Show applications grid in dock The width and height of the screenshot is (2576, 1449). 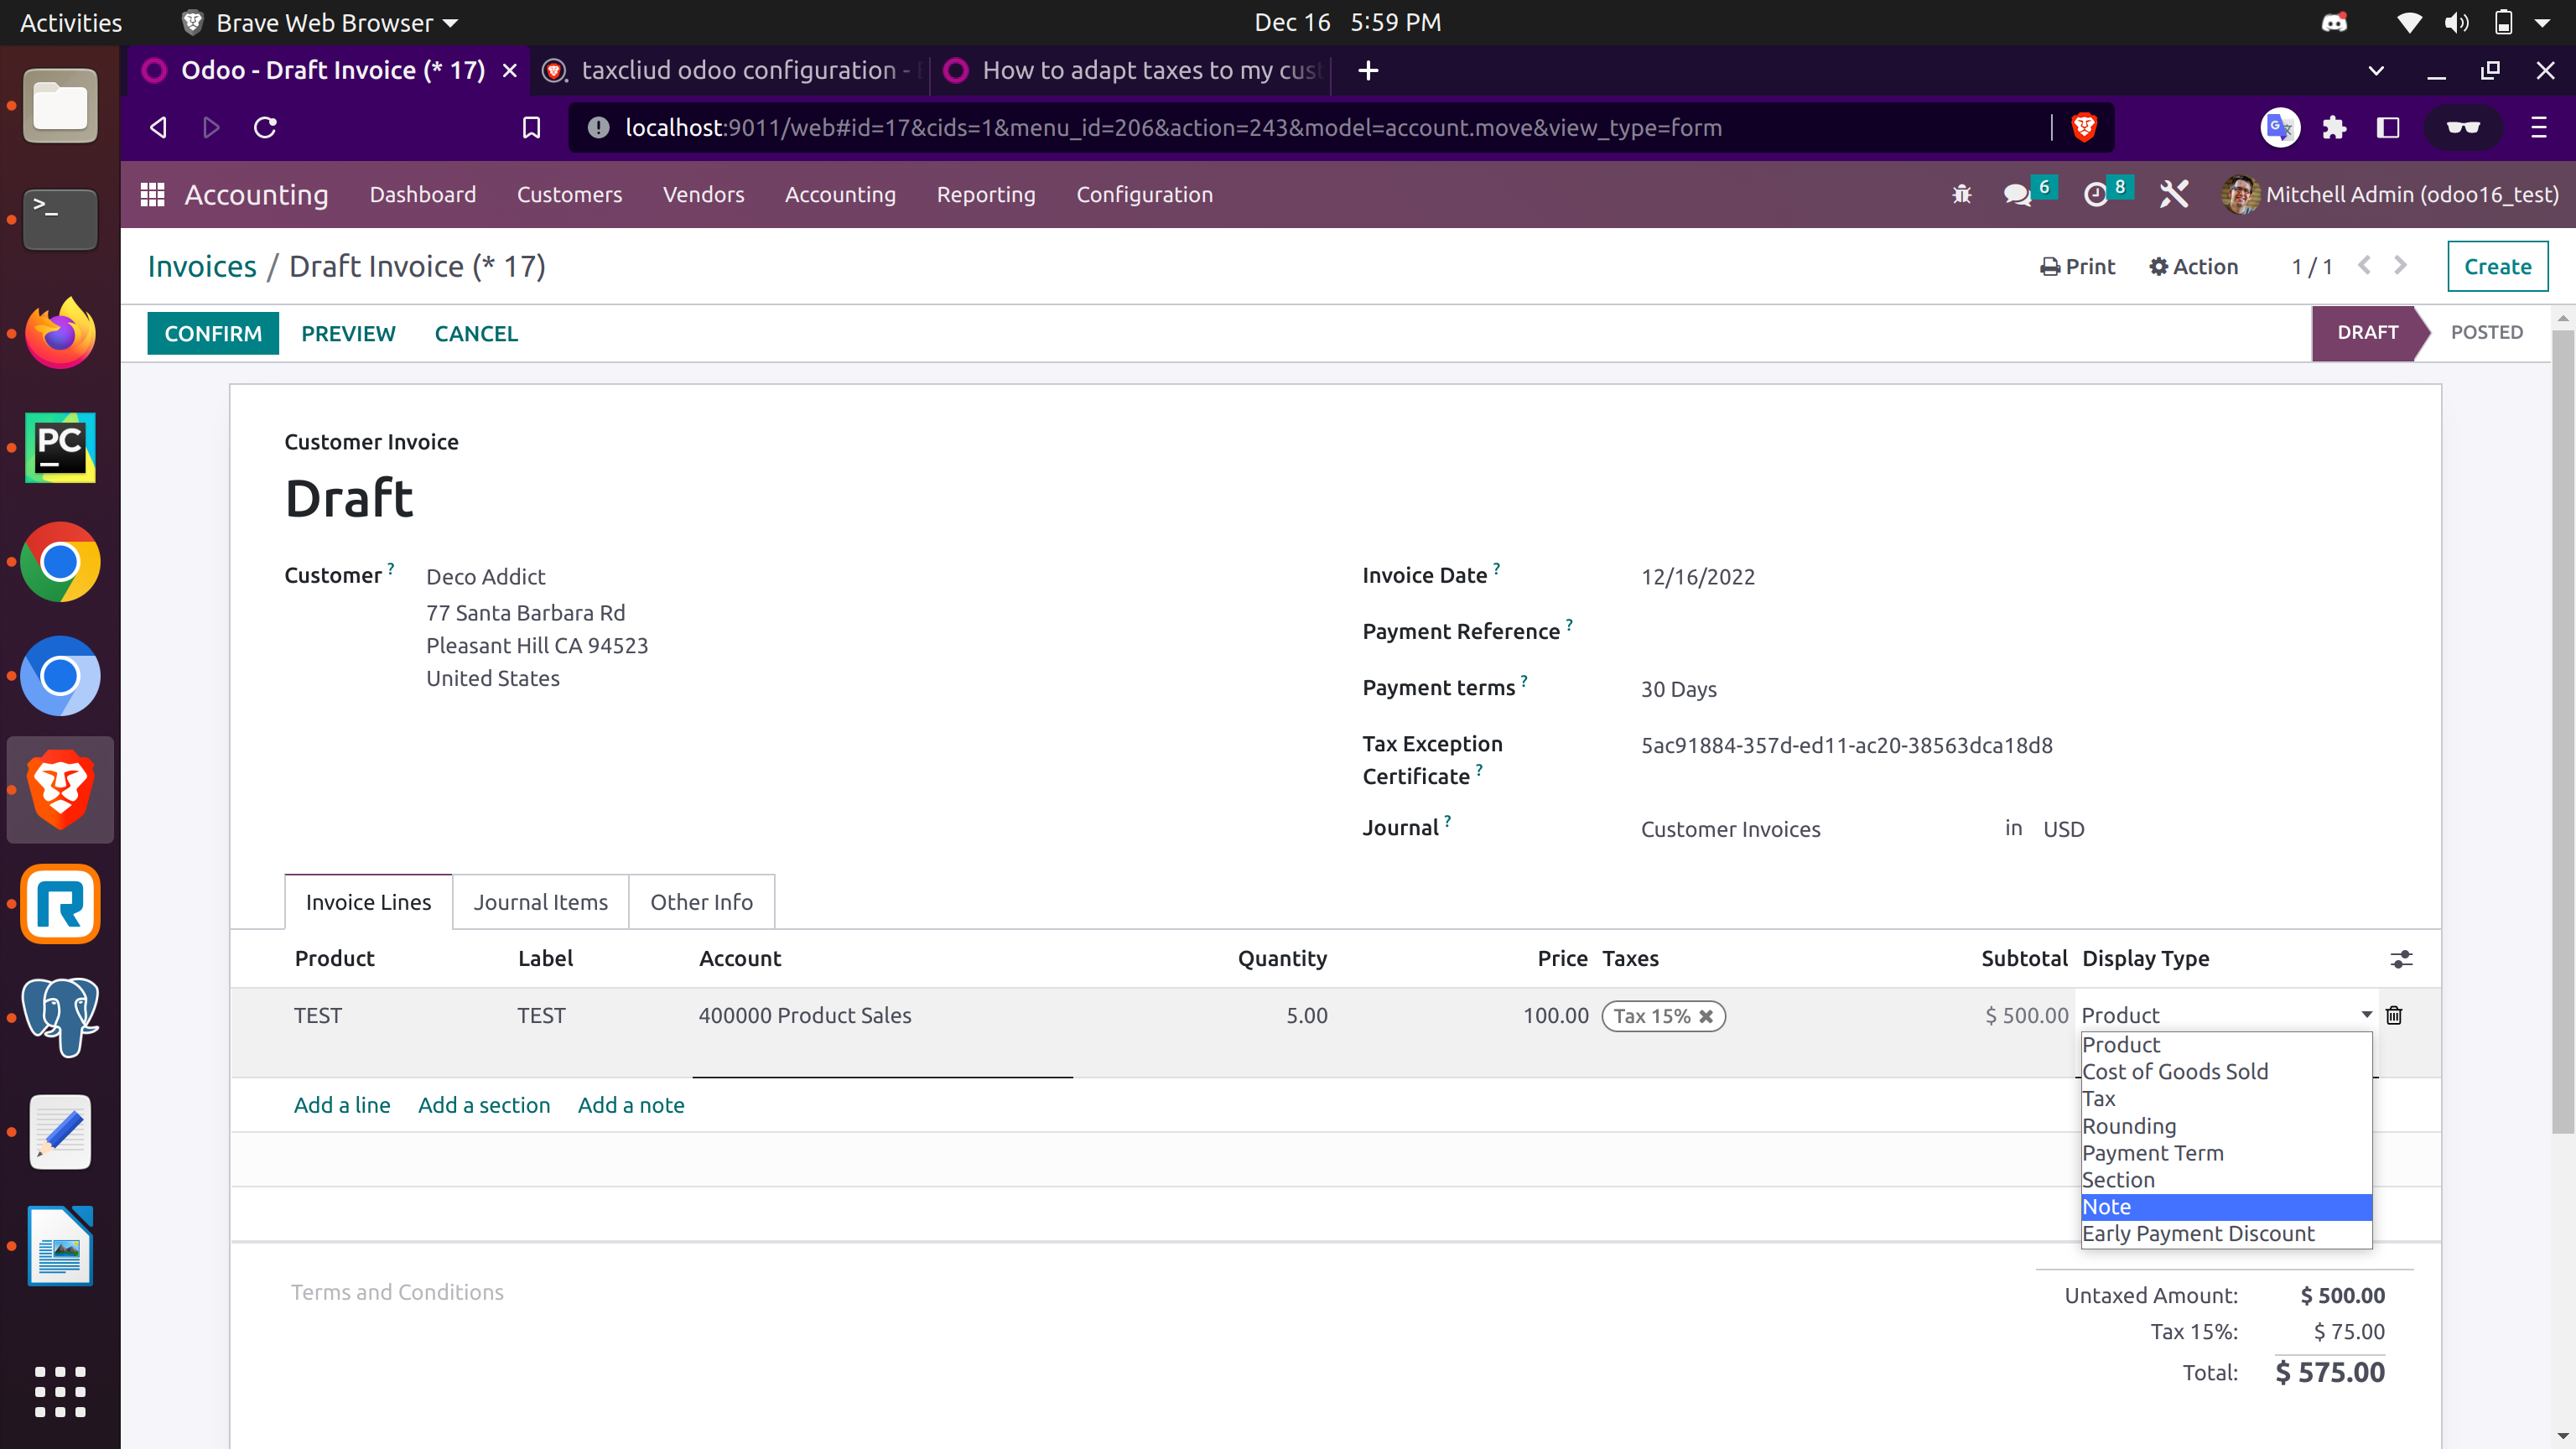(x=60, y=1391)
